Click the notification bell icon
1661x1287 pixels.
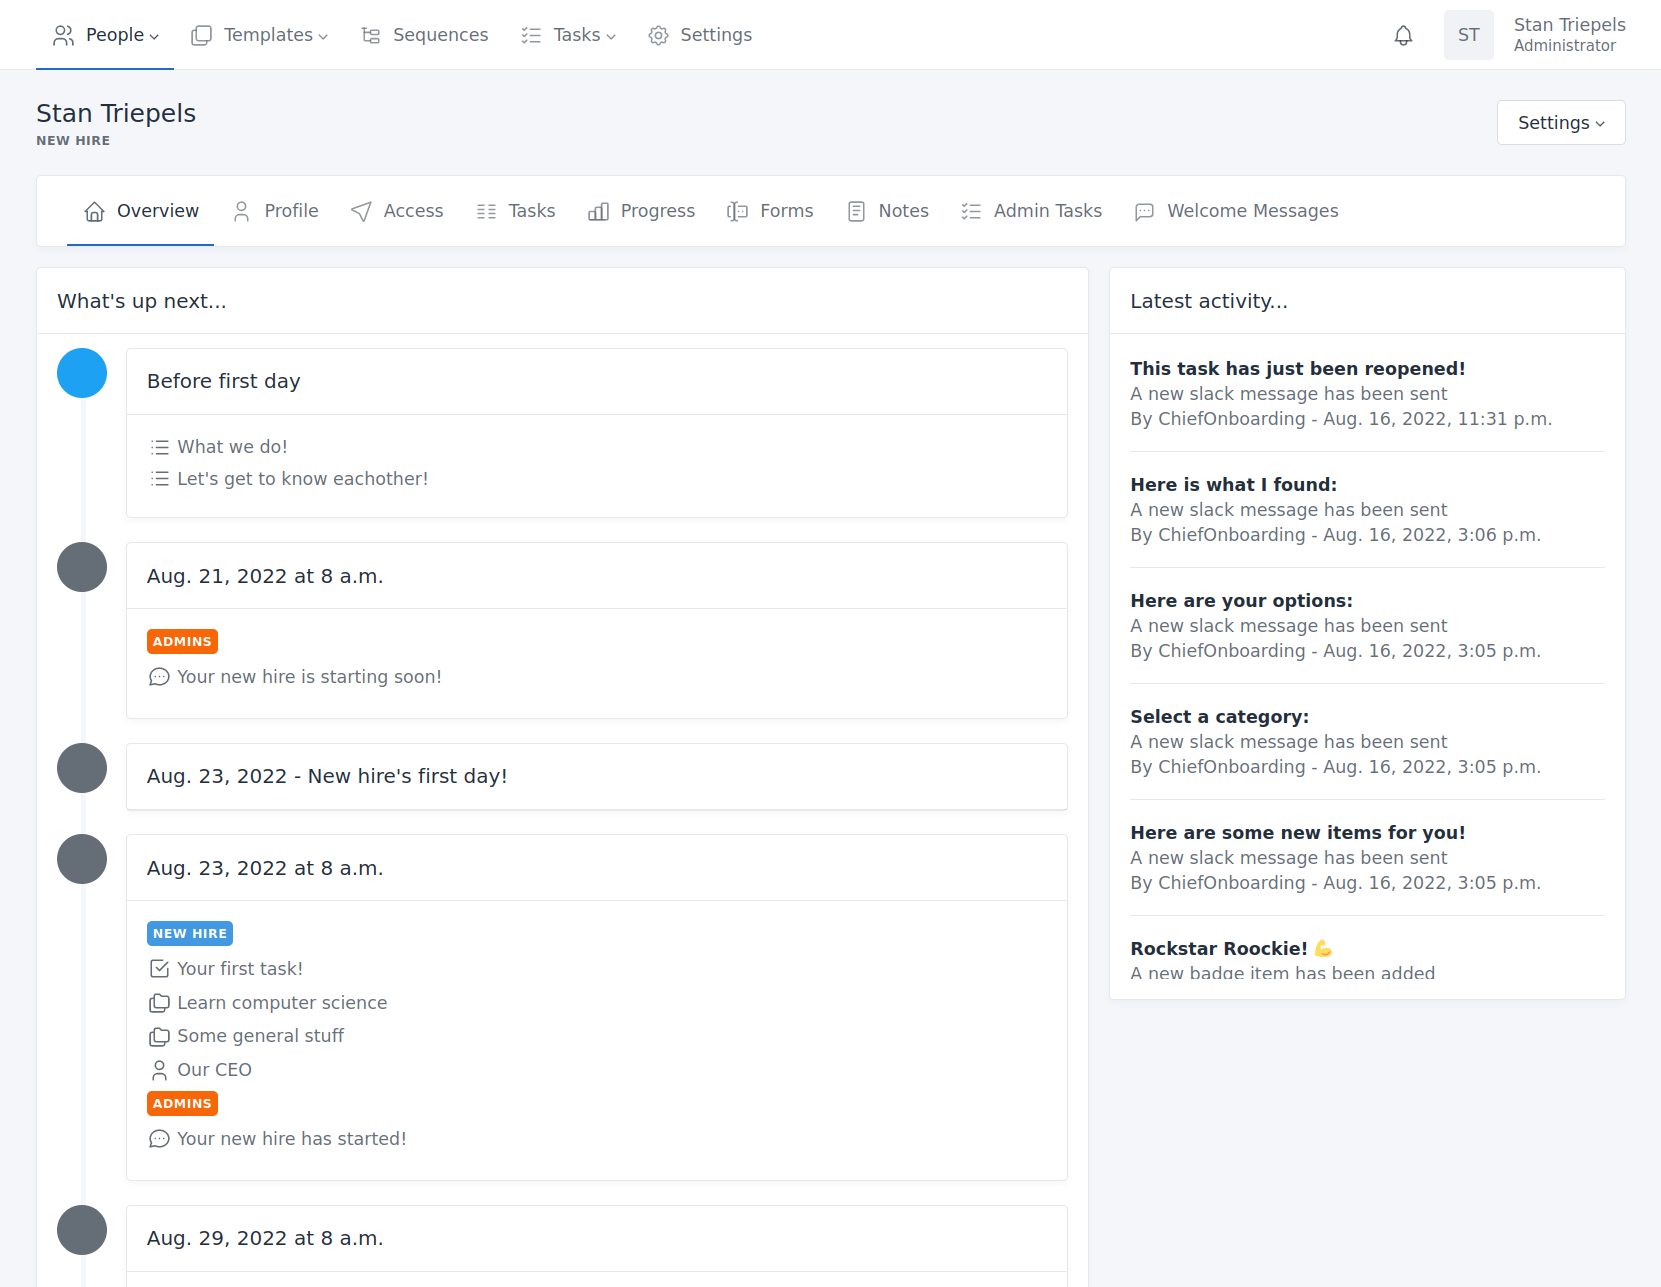tap(1403, 35)
